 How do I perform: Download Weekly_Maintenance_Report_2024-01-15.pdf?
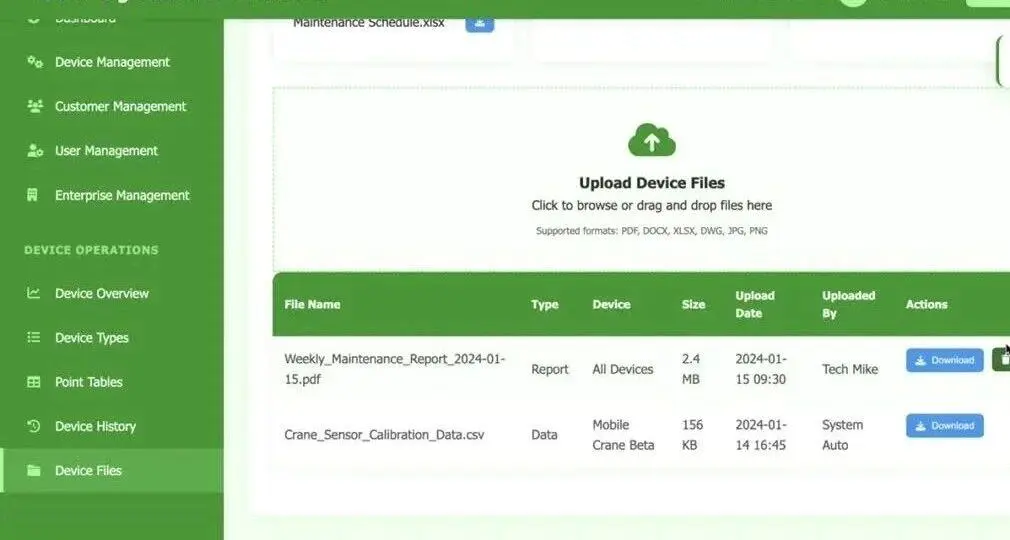click(944, 360)
